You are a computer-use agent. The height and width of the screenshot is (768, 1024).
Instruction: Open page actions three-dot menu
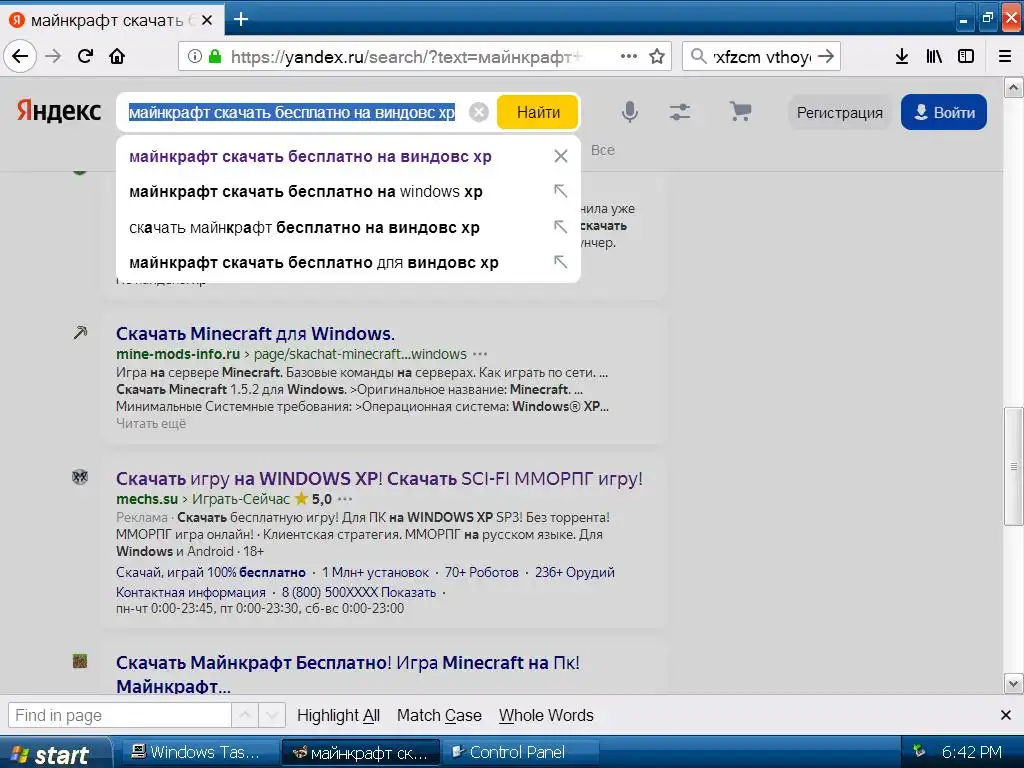click(629, 56)
